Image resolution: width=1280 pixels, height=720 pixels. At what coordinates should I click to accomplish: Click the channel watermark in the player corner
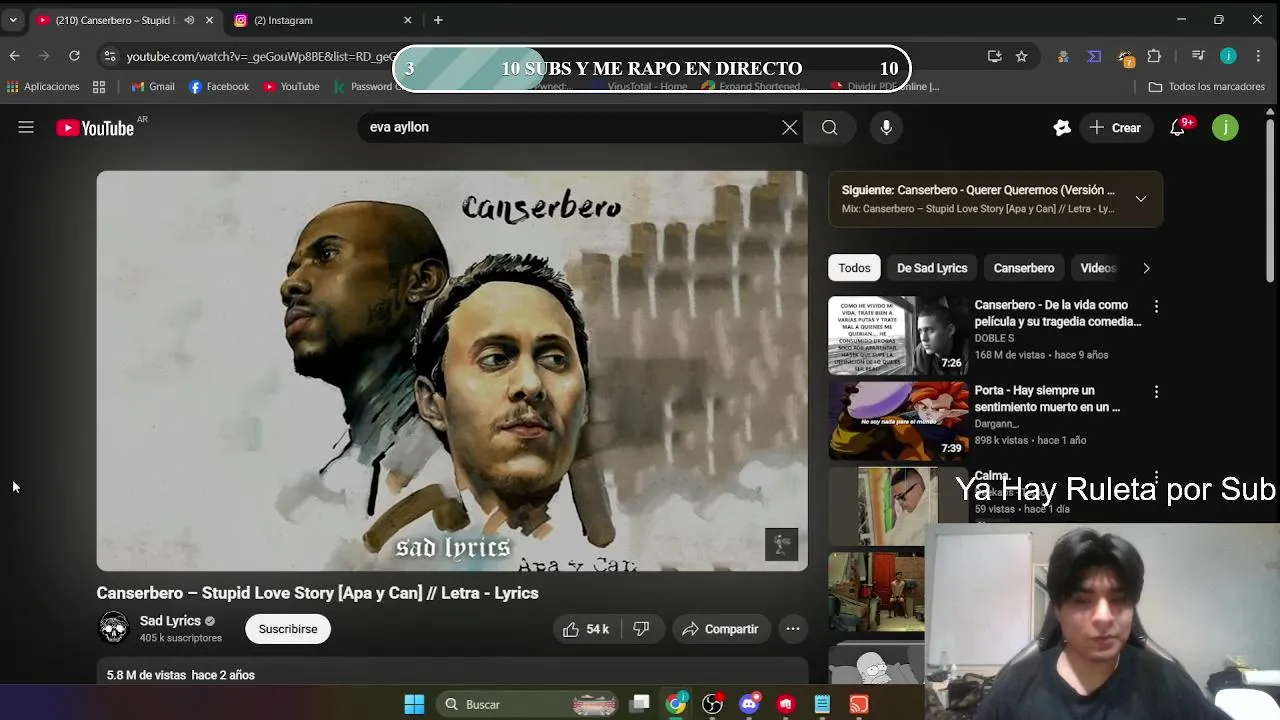pyautogui.click(x=782, y=544)
